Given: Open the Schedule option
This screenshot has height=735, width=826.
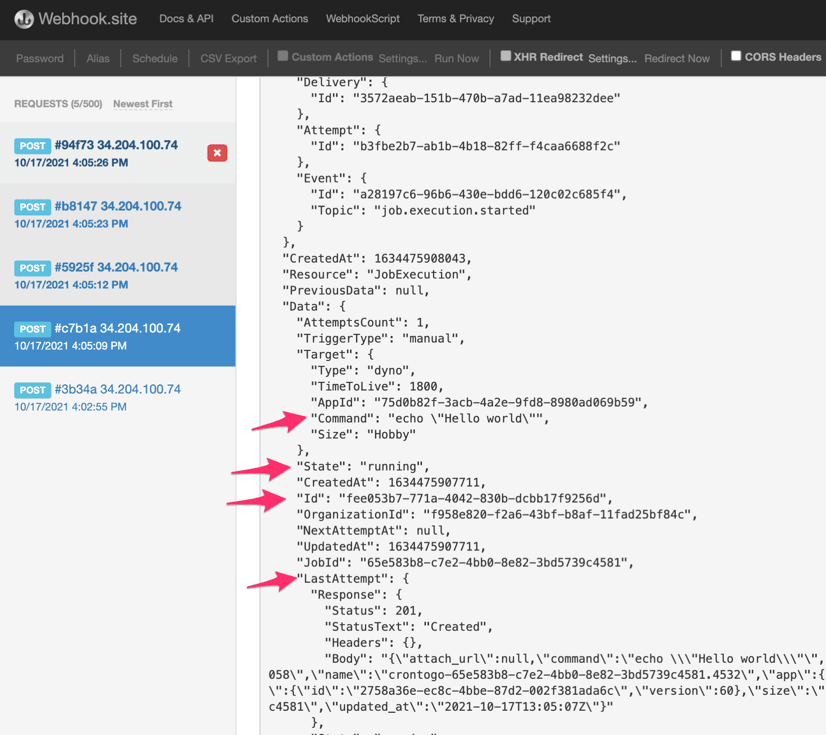Looking at the screenshot, I should pos(155,58).
